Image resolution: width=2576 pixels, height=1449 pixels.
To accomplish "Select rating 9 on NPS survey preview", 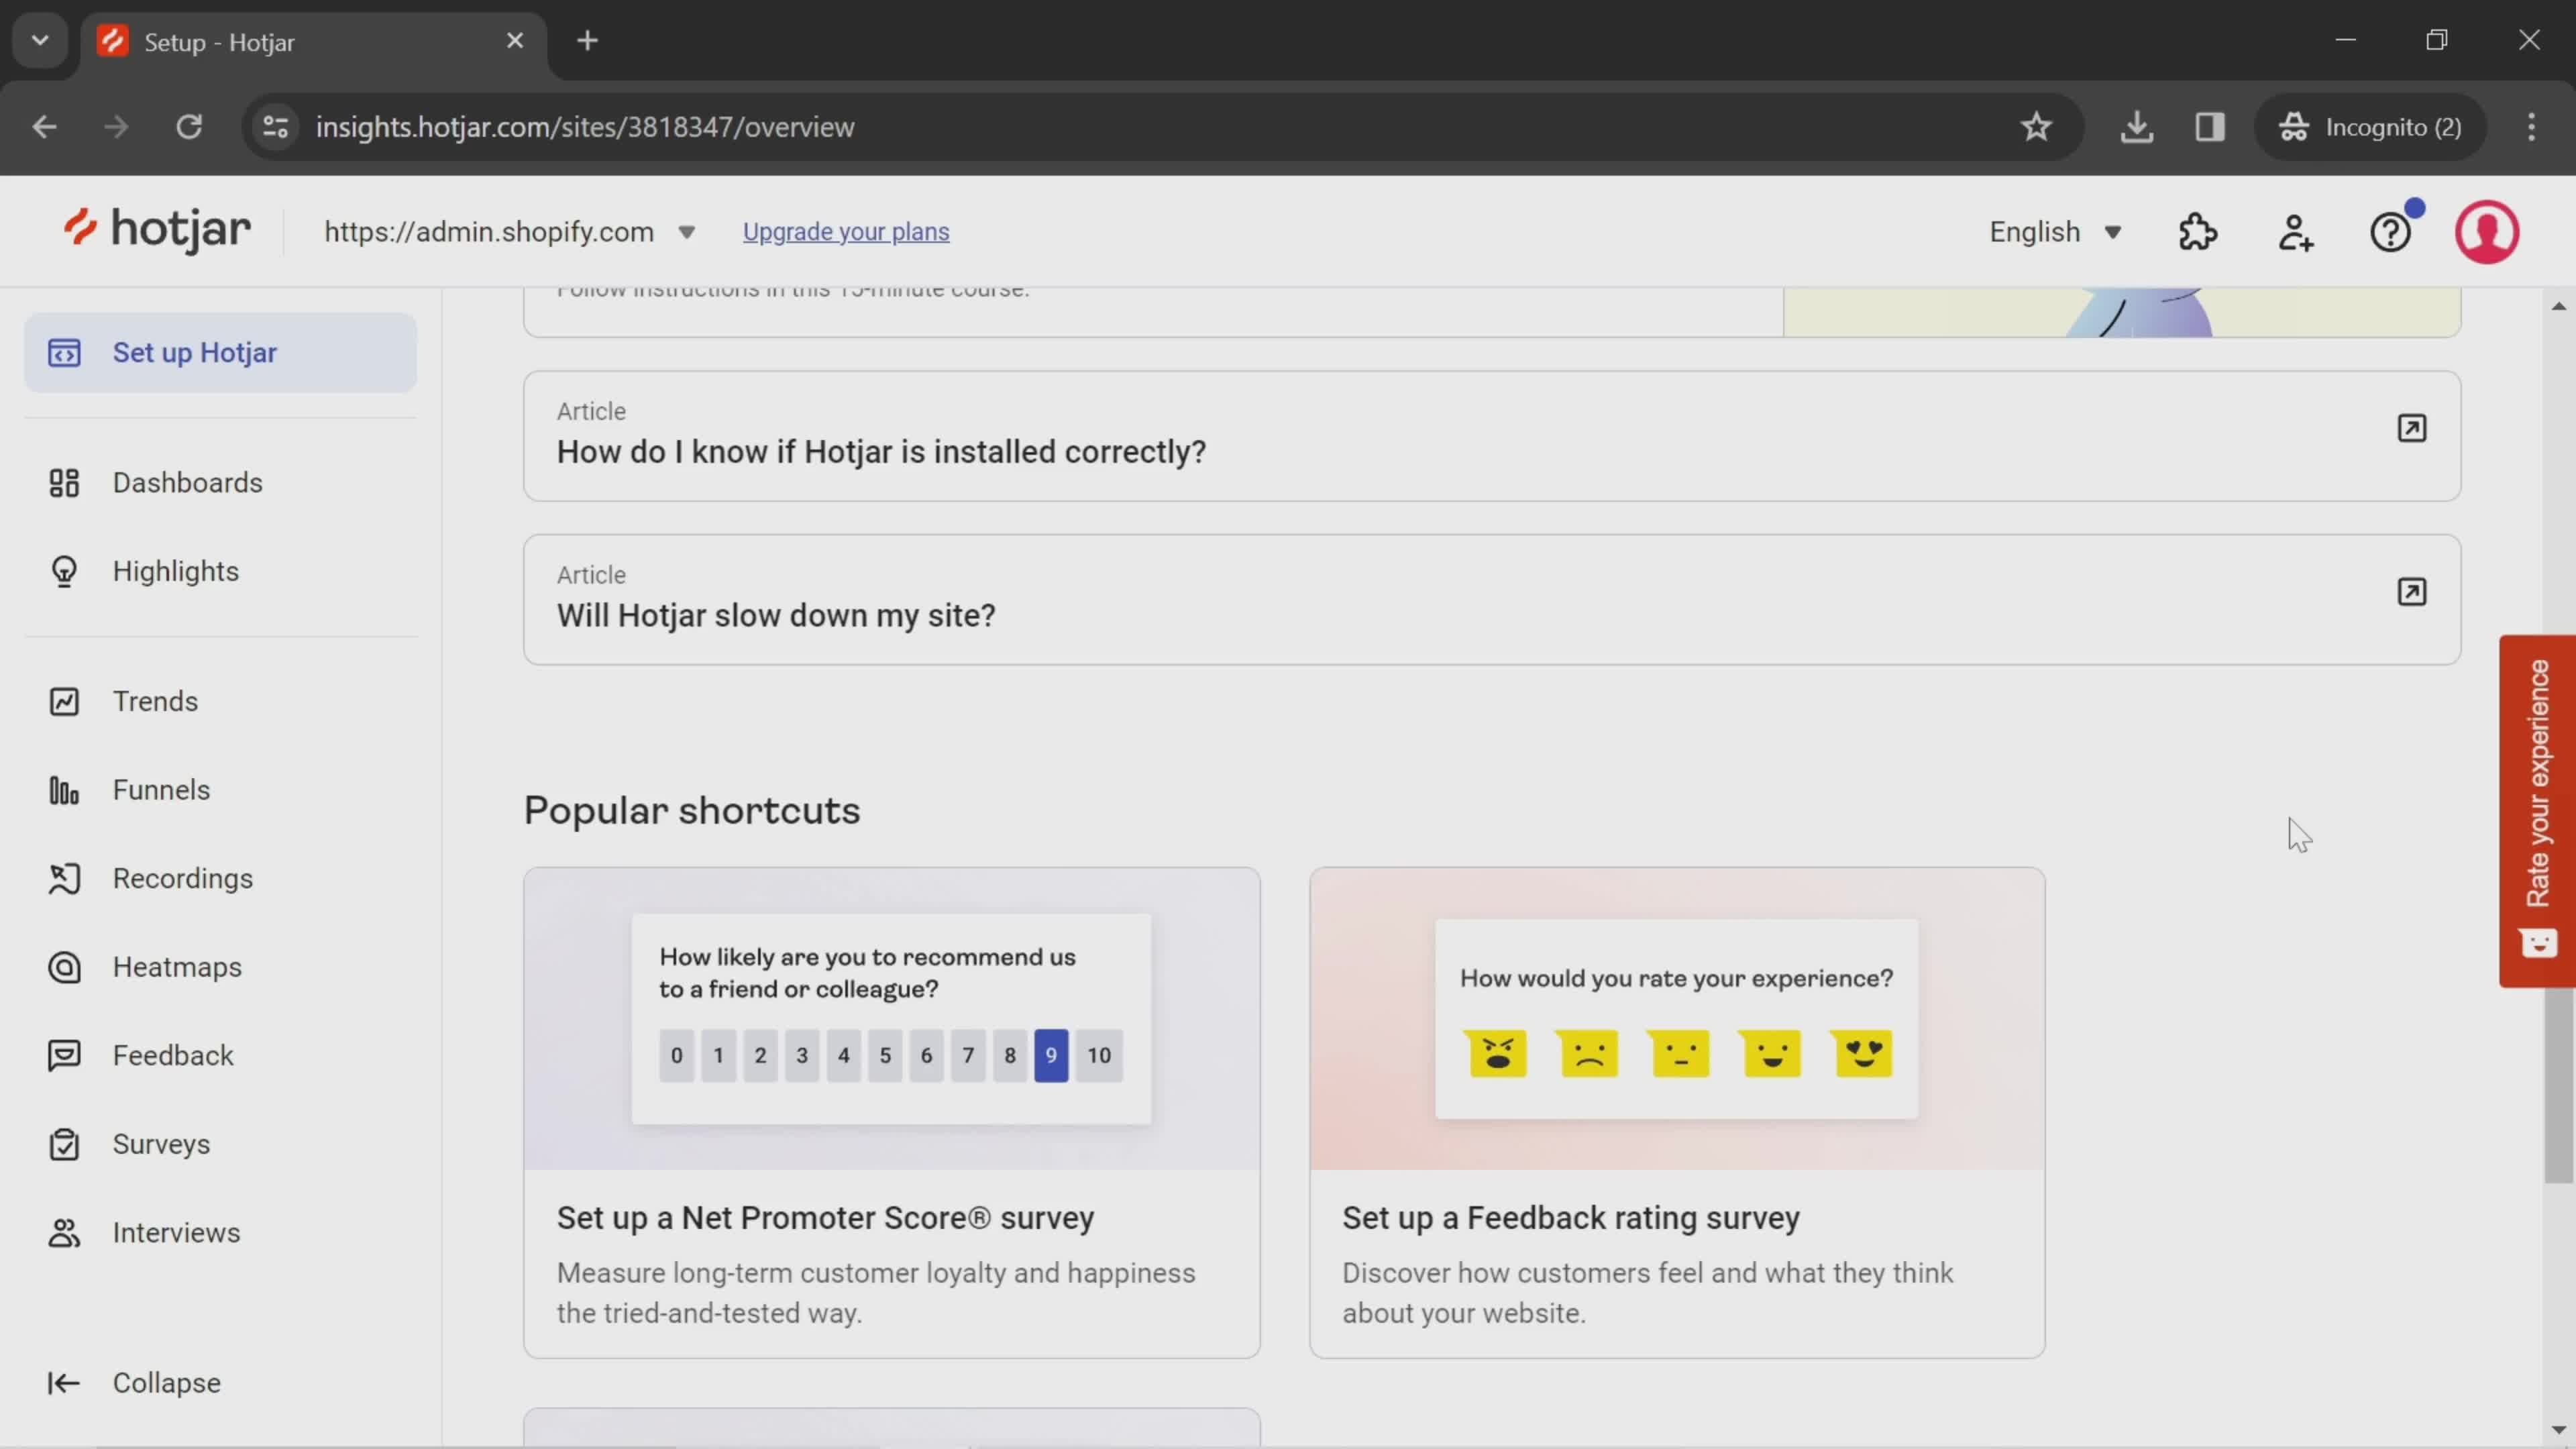I will 1051,1055.
